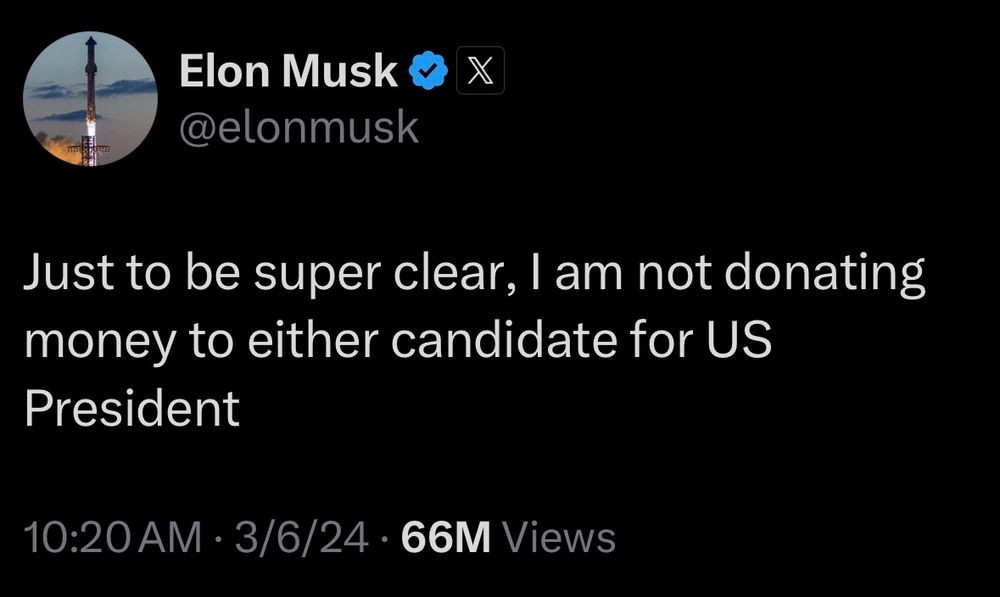Click the Views label
The image size is (1000, 597).
click(559, 537)
